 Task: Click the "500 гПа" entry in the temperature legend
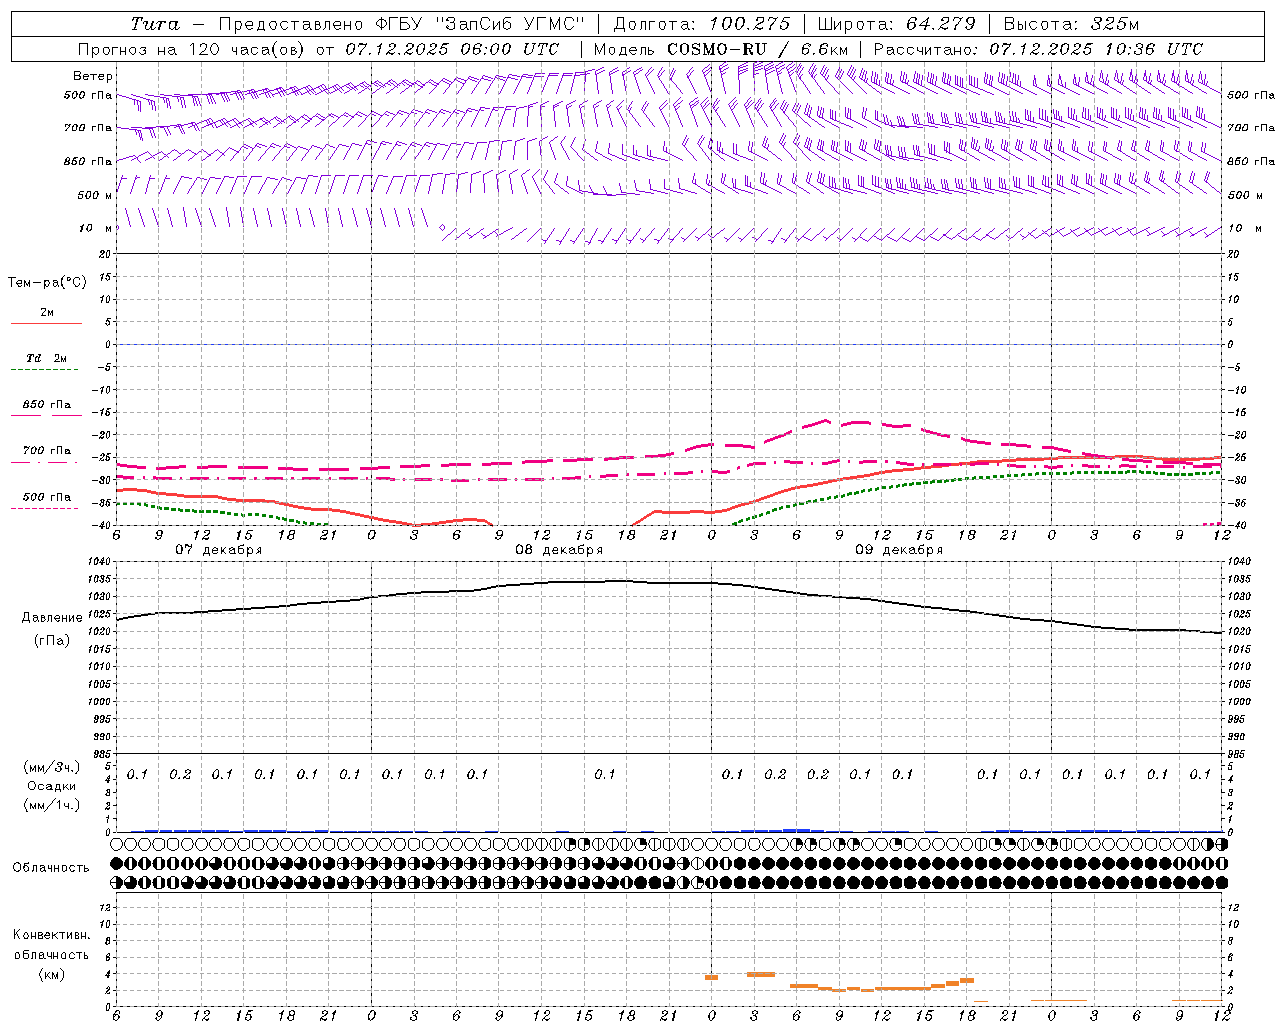coord(46,496)
